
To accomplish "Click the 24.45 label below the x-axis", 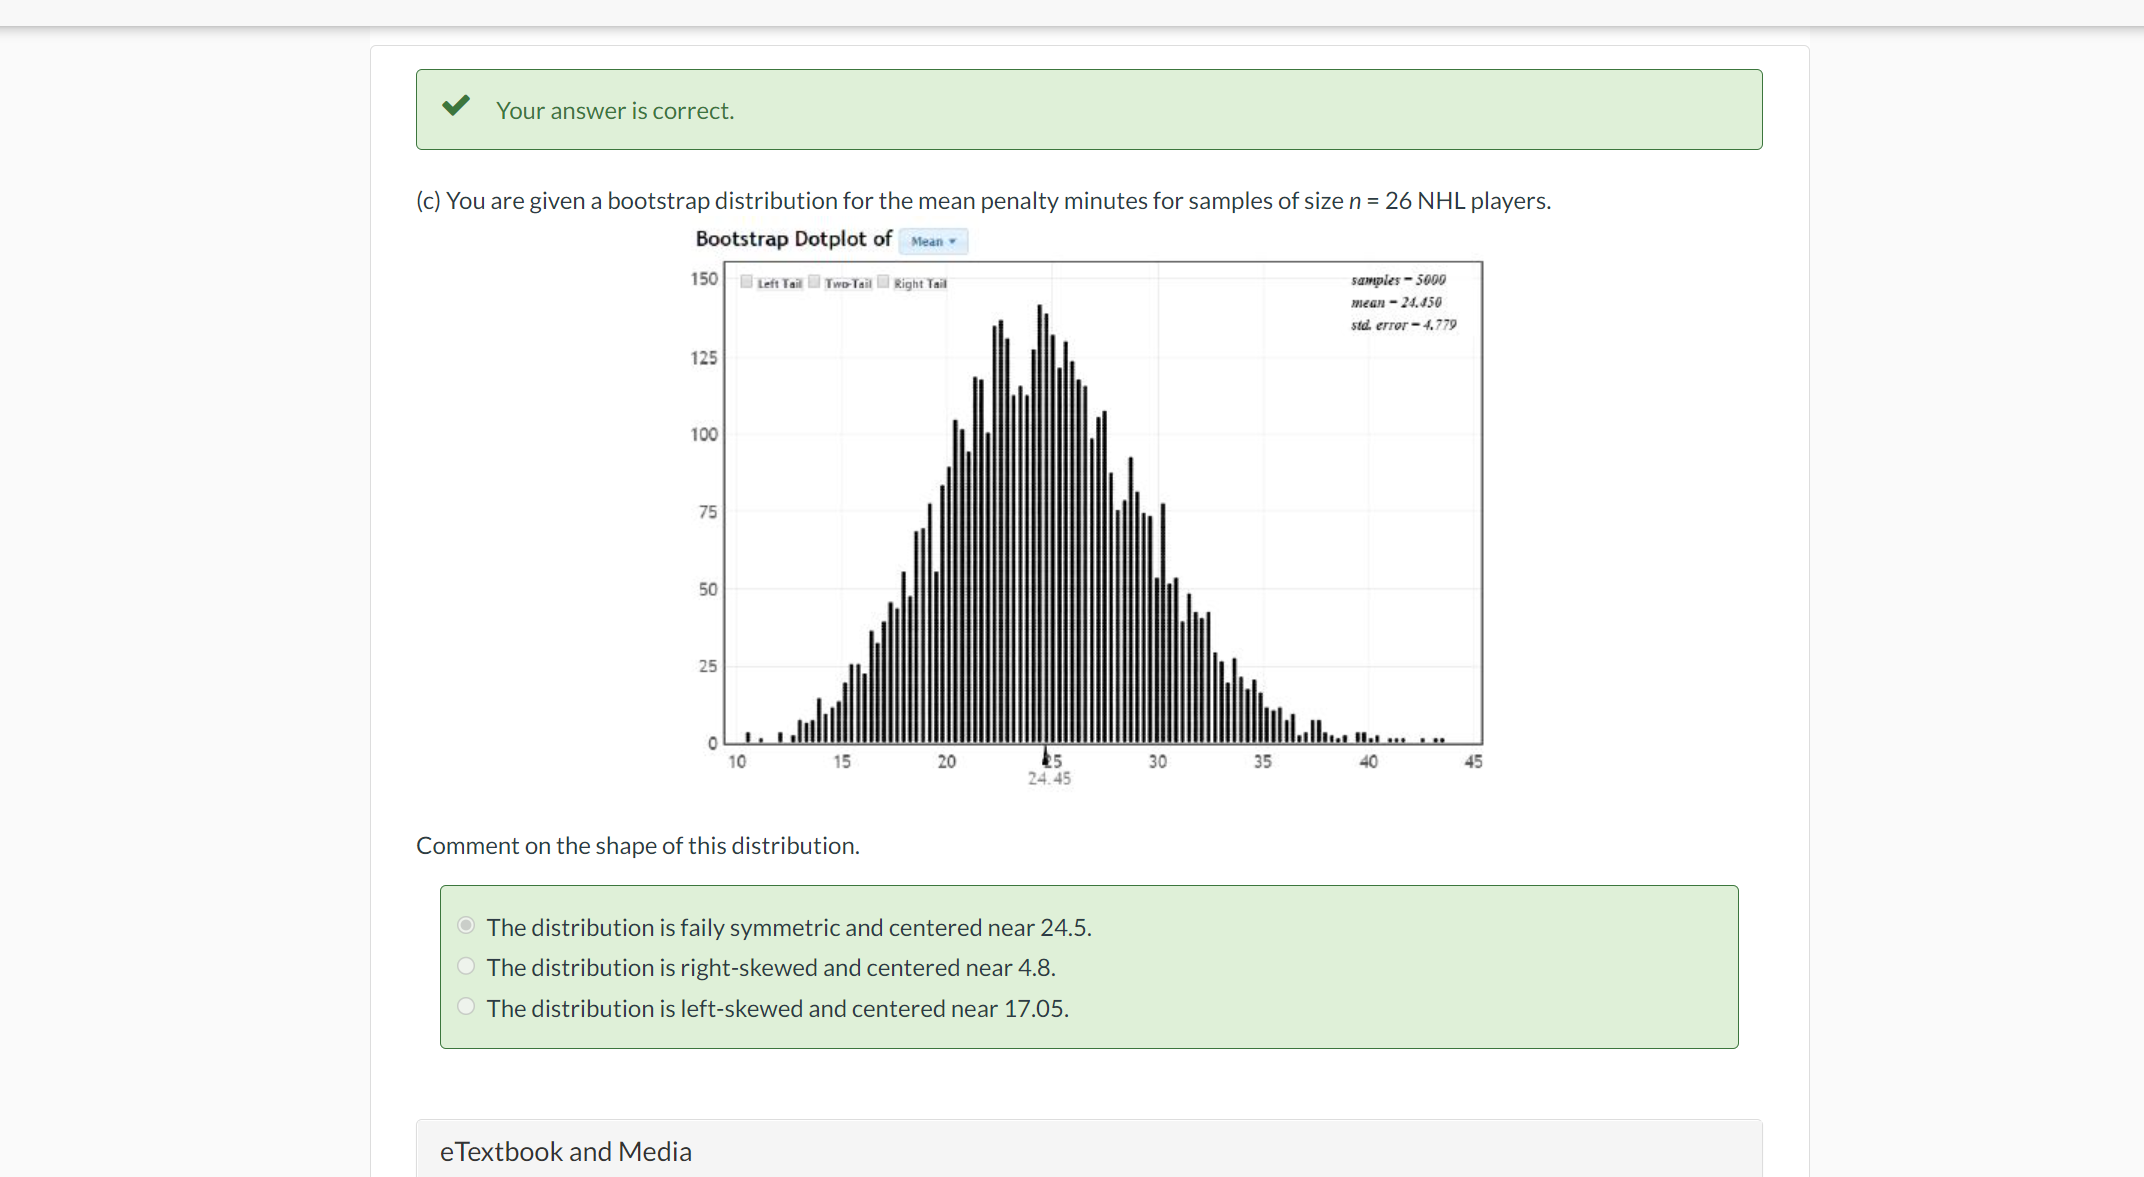I will click(x=1049, y=779).
